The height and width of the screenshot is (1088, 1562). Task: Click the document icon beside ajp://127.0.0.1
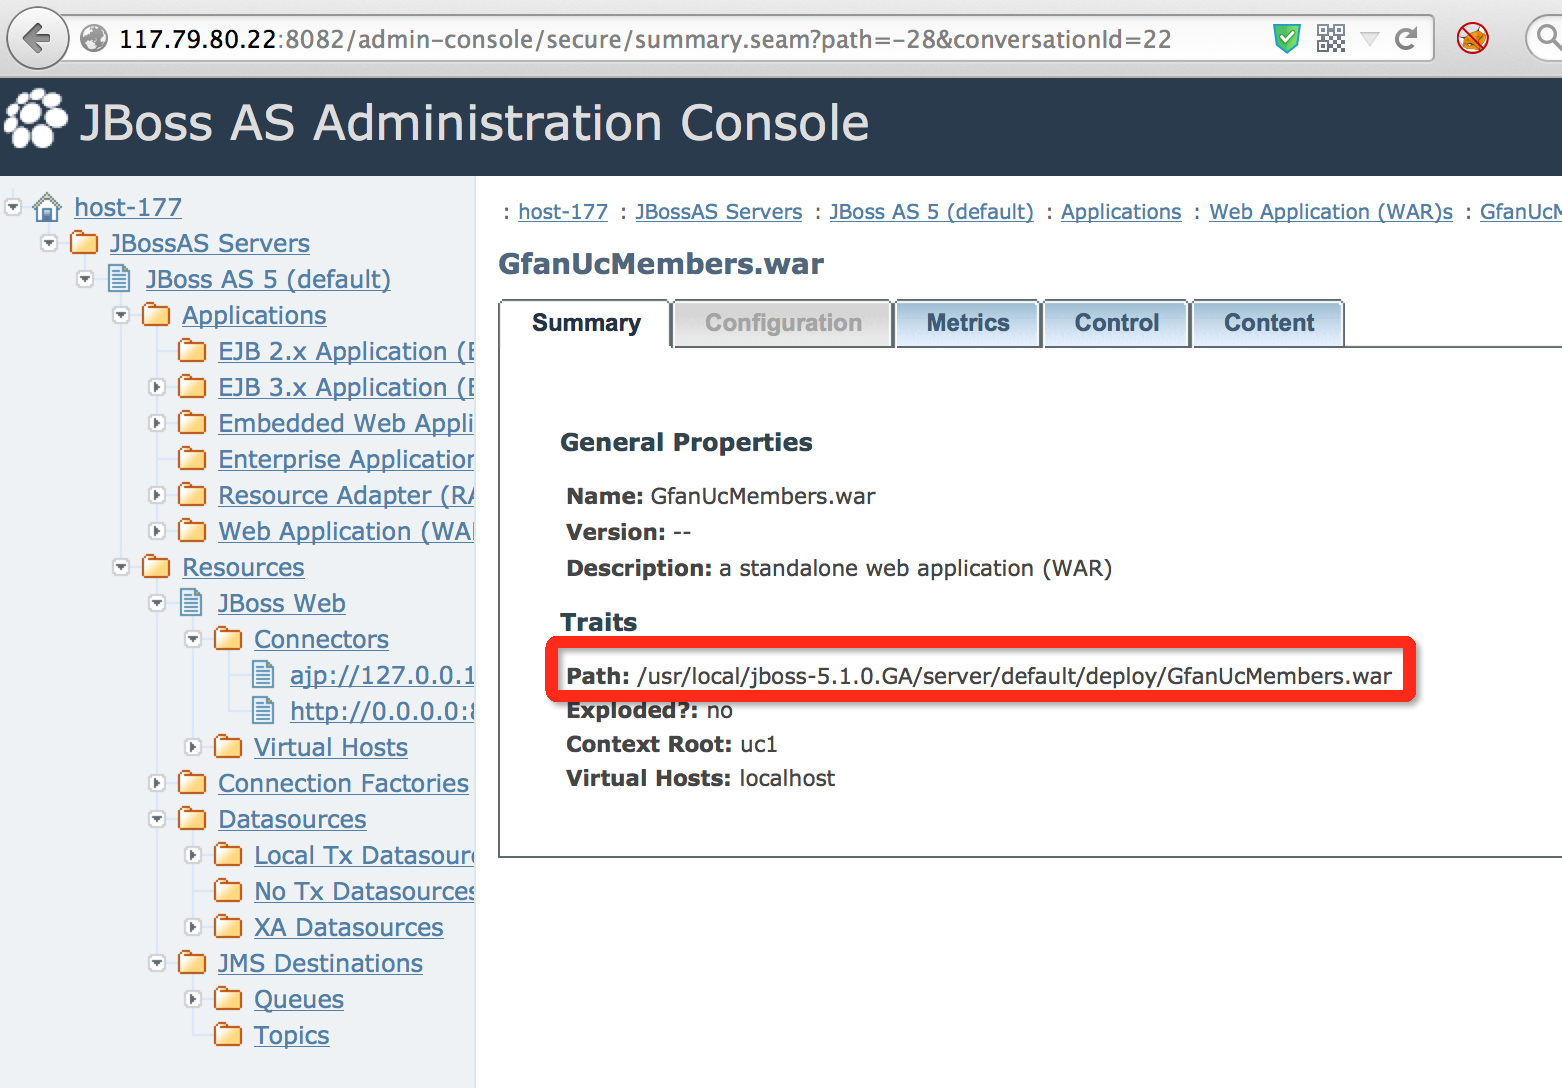pyautogui.click(x=263, y=675)
